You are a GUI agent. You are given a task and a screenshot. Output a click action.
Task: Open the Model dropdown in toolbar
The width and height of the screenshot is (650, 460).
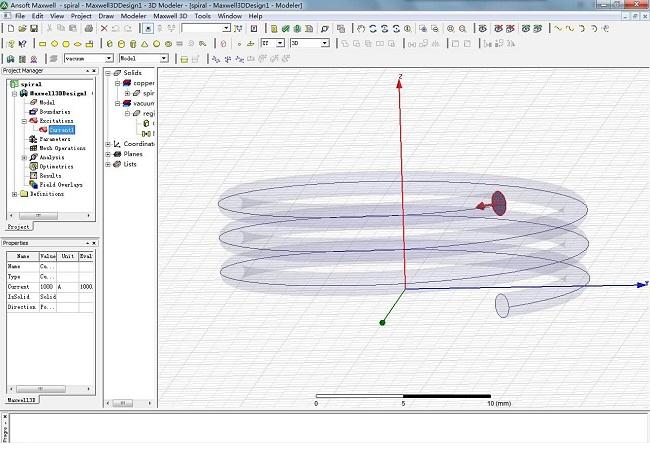[x=164, y=58]
